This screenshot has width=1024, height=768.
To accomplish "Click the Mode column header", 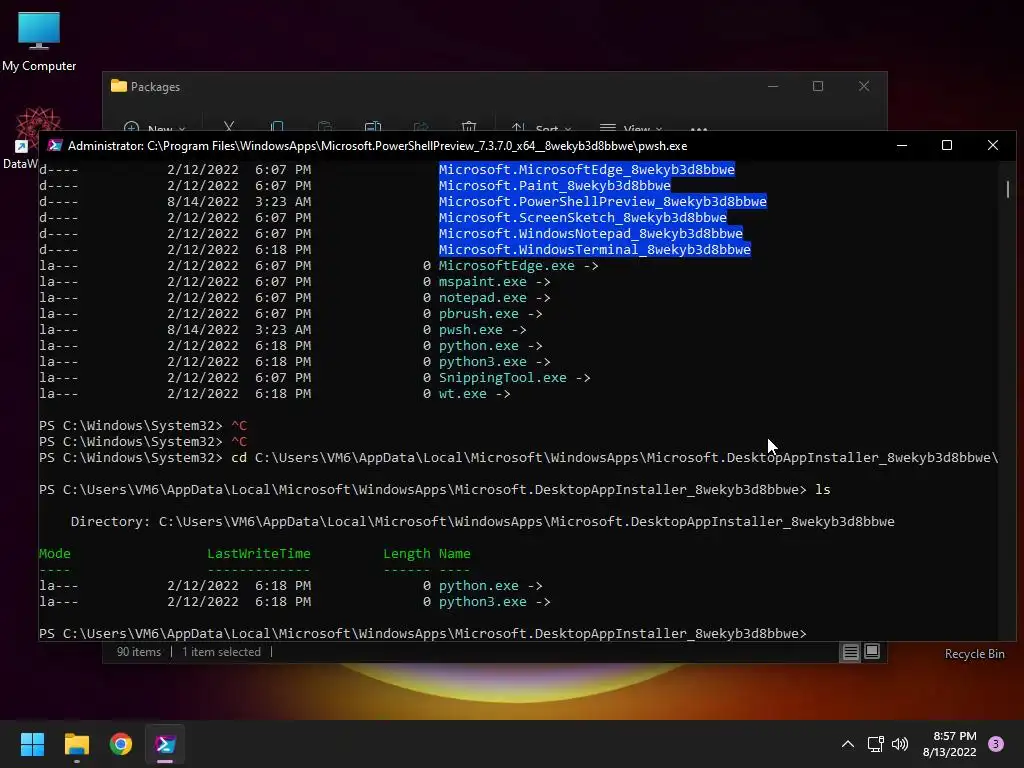I will point(55,553).
